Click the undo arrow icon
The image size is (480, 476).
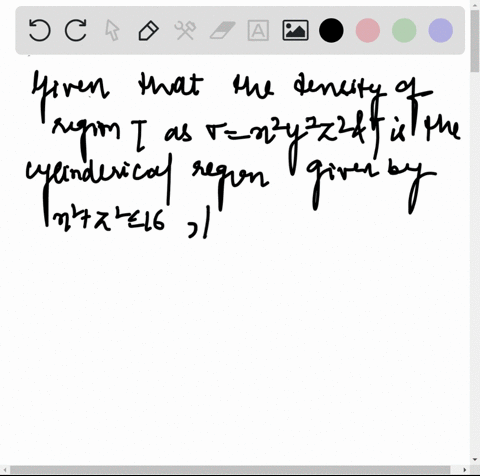[x=40, y=30]
